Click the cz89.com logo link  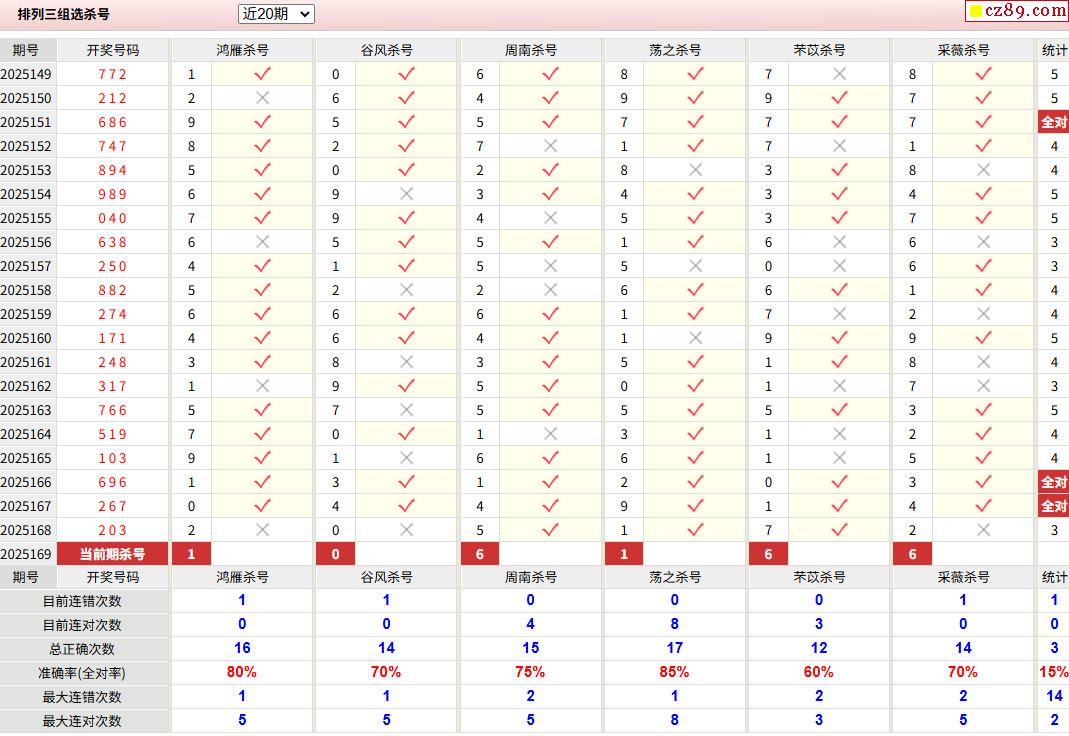click(x=1017, y=10)
